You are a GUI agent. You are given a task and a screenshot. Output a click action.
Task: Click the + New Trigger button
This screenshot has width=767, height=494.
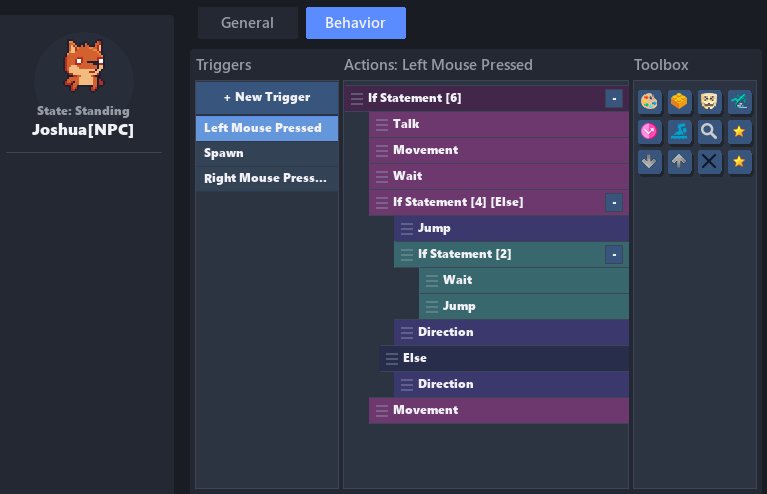(x=266, y=98)
